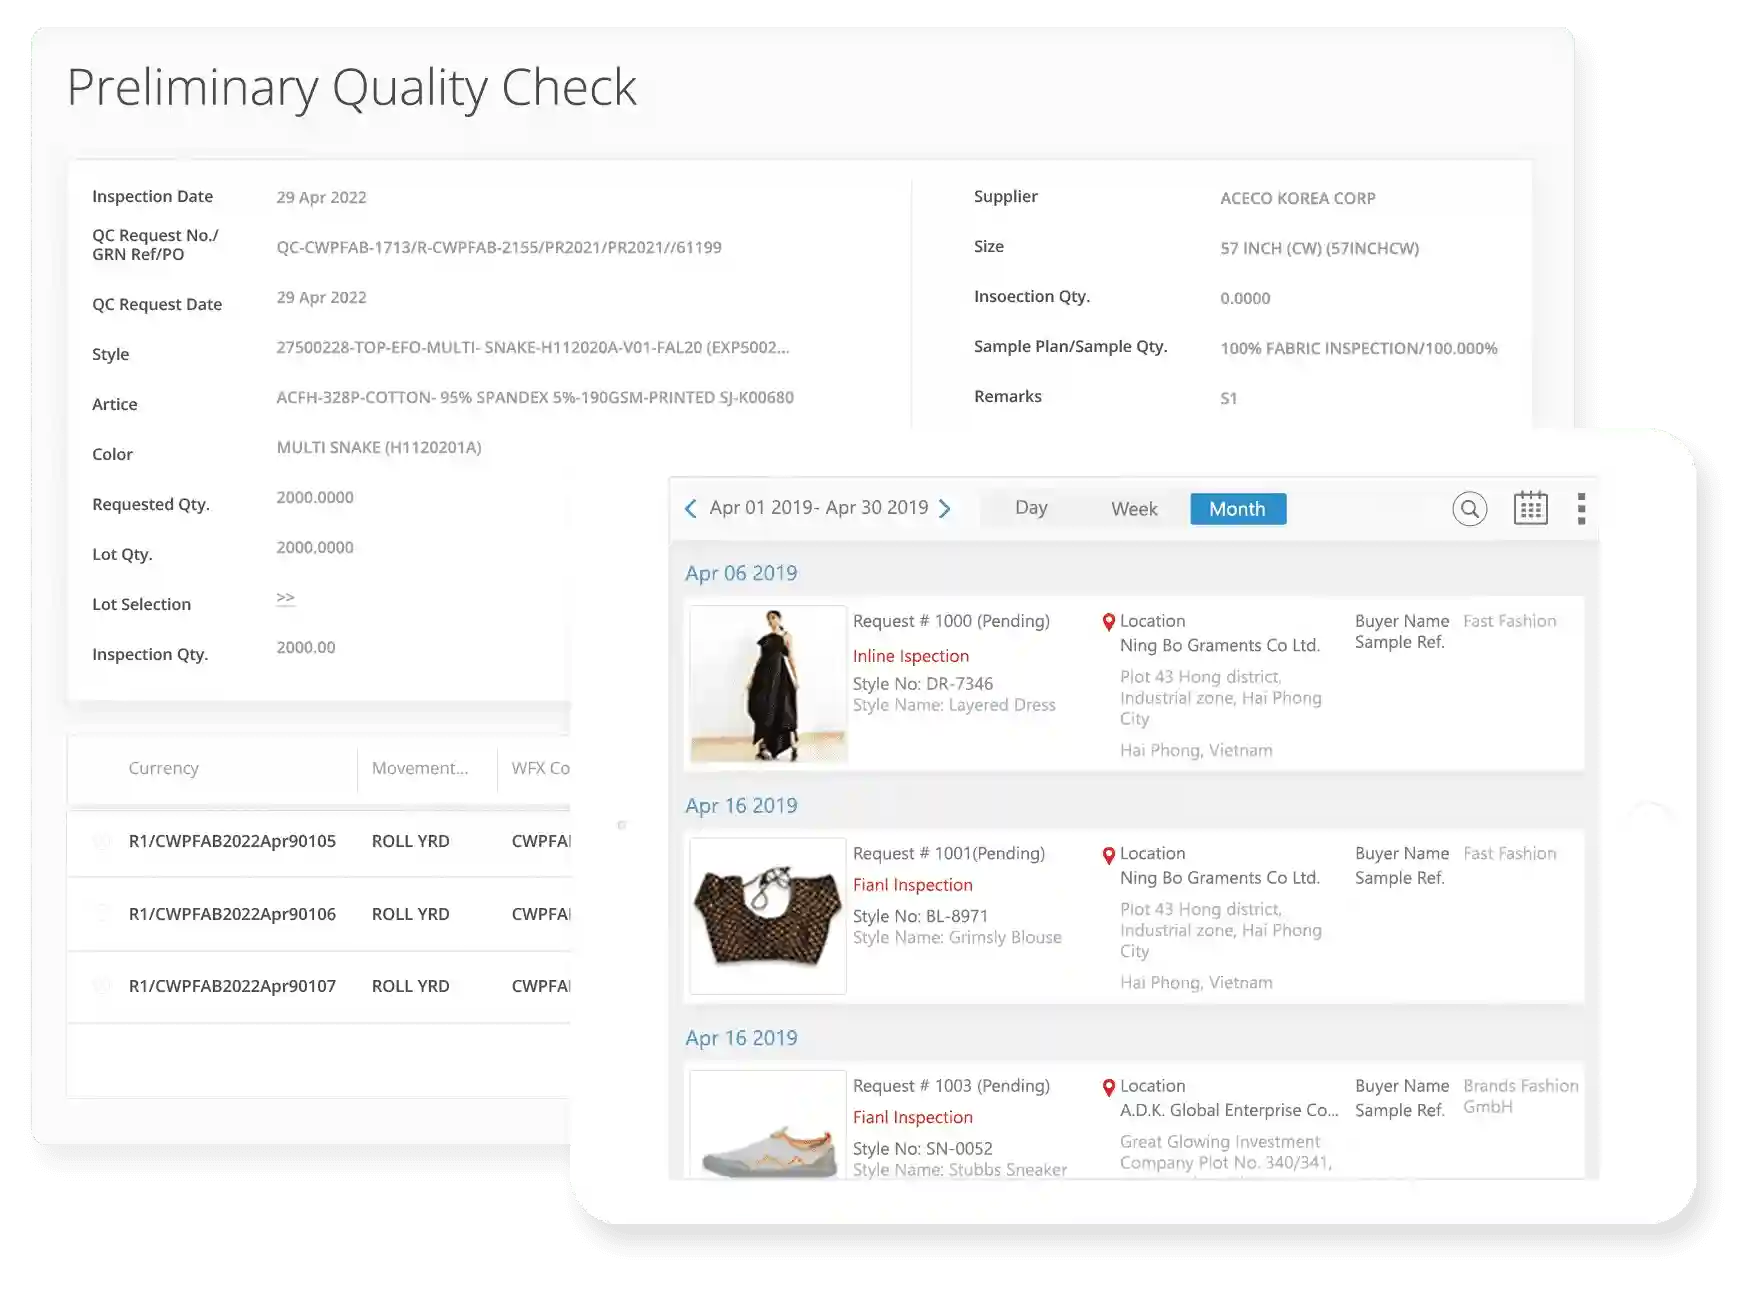Switch to the Week view tab

1134,509
